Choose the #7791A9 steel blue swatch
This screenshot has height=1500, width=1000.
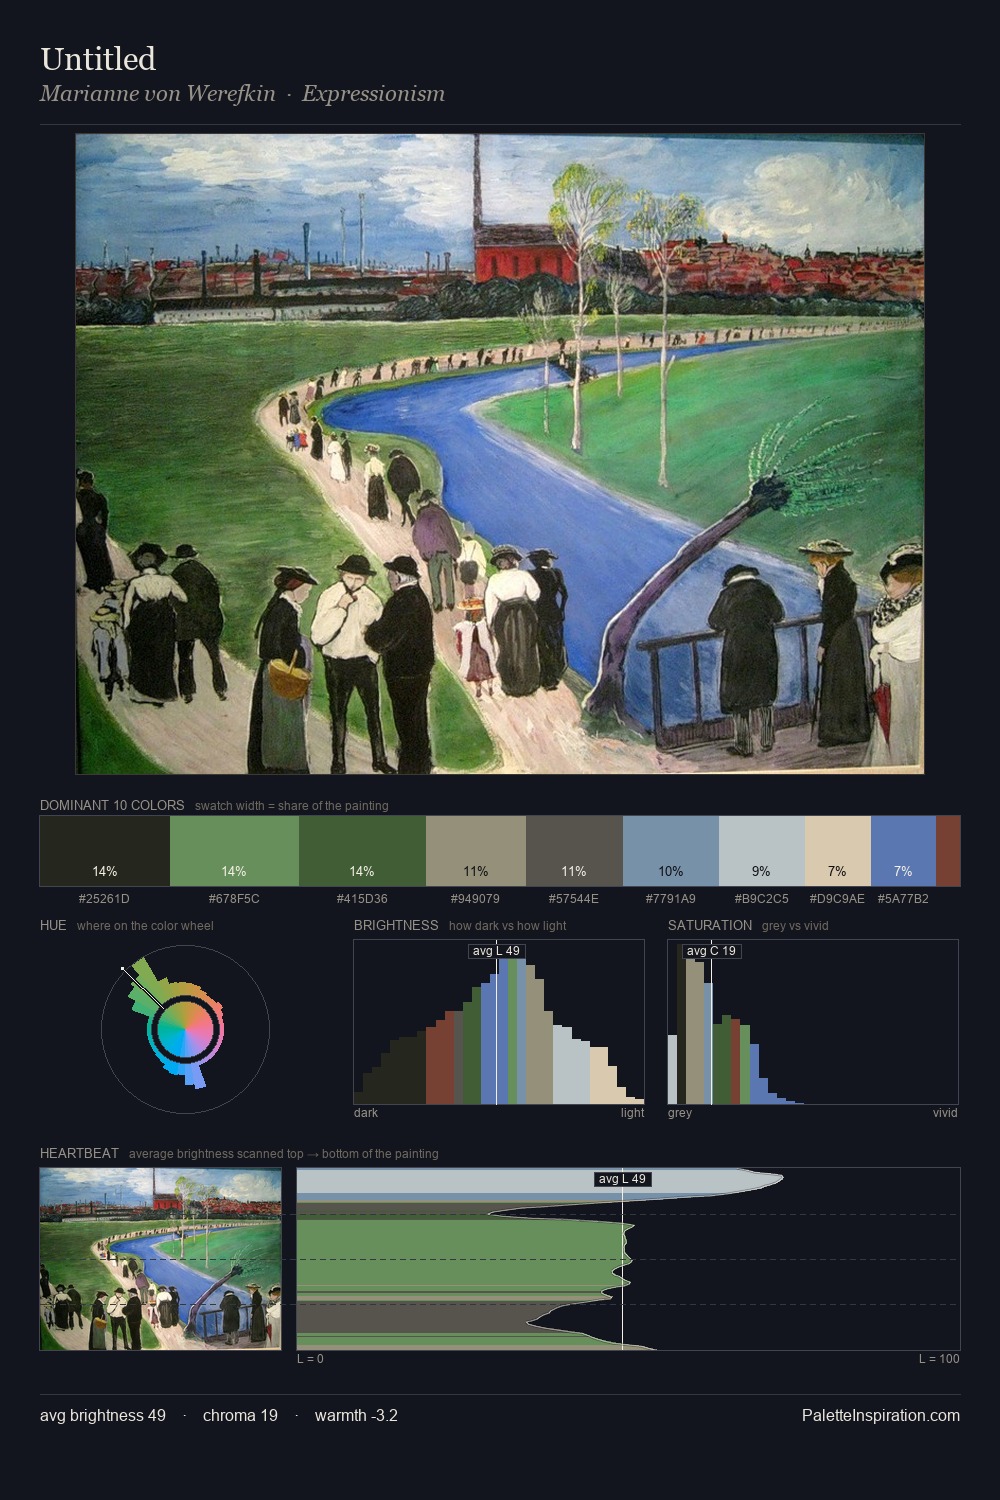tap(671, 851)
